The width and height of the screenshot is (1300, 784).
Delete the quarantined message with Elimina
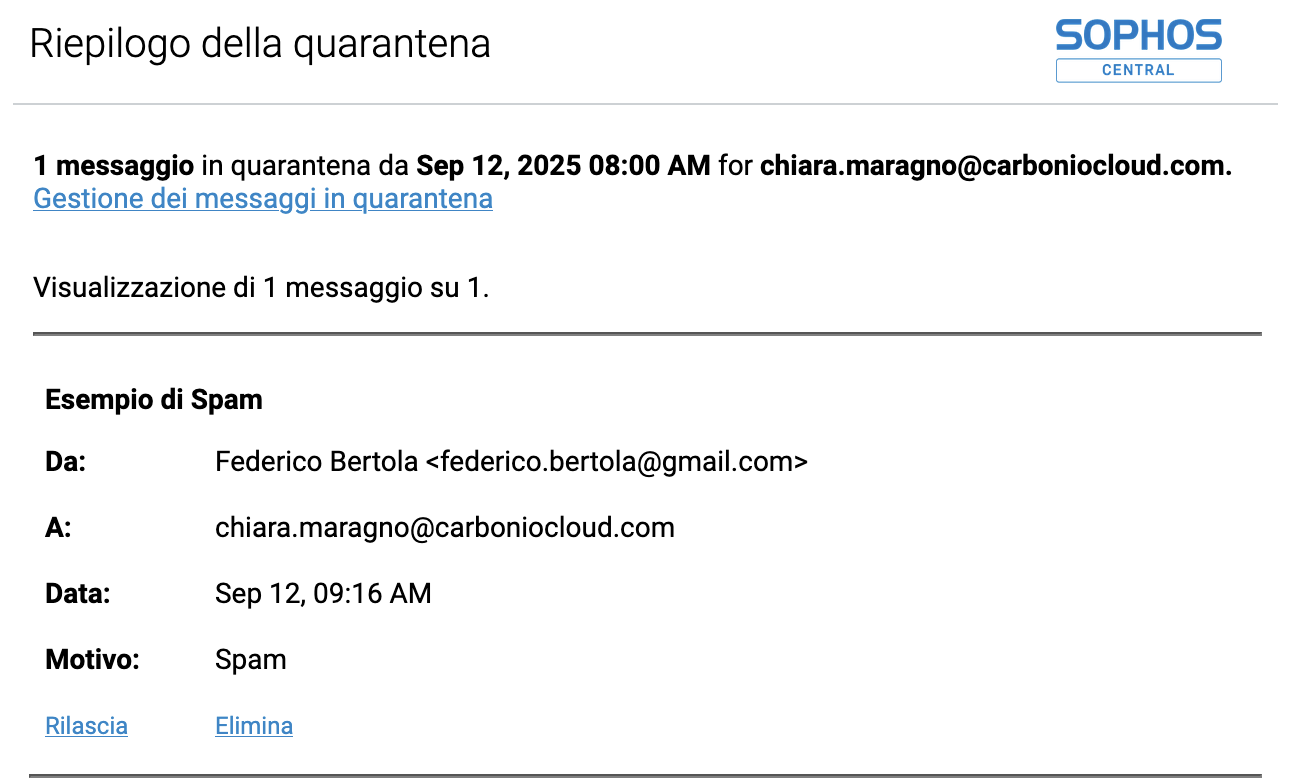tap(254, 726)
